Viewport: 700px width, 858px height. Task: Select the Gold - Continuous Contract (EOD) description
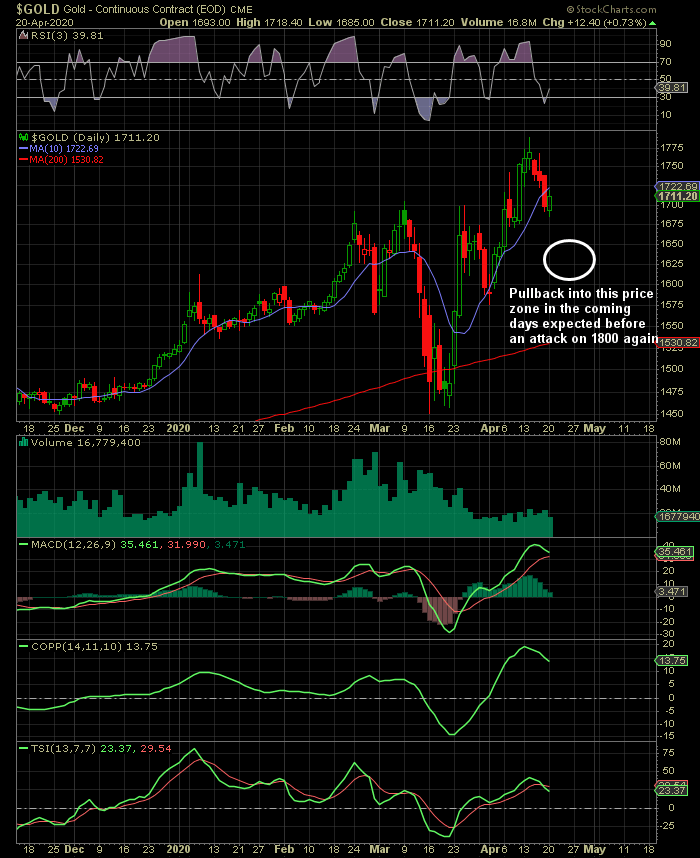click(x=144, y=9)
